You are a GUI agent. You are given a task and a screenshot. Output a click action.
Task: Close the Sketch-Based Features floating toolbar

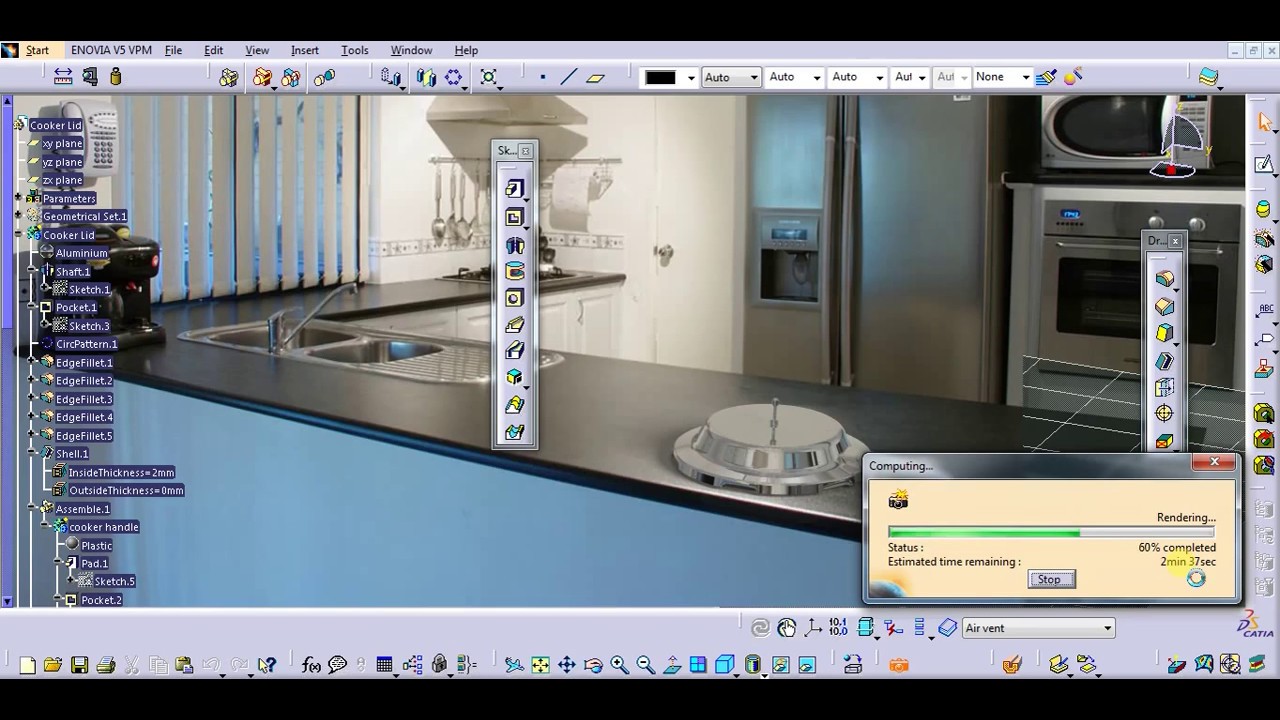pyautogui.click(x=526, y=151)
